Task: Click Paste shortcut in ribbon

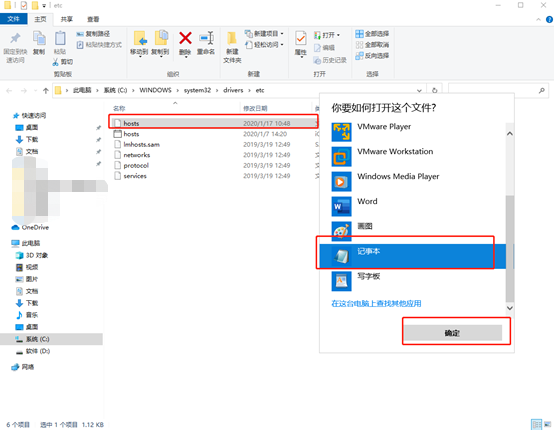Action: pos(99,45)
